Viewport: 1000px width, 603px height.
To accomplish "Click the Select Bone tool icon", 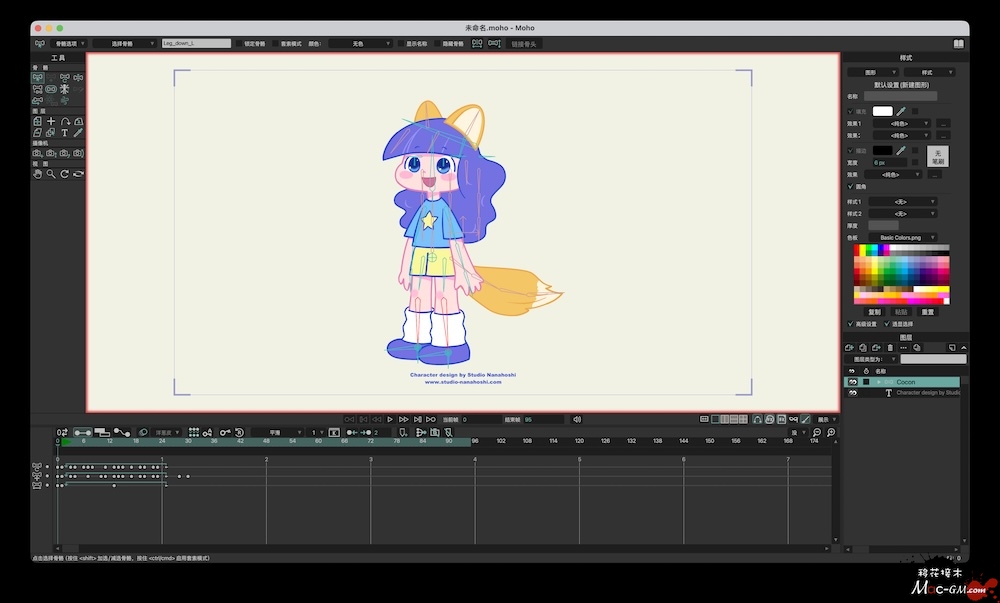I will tap(38, 77).
